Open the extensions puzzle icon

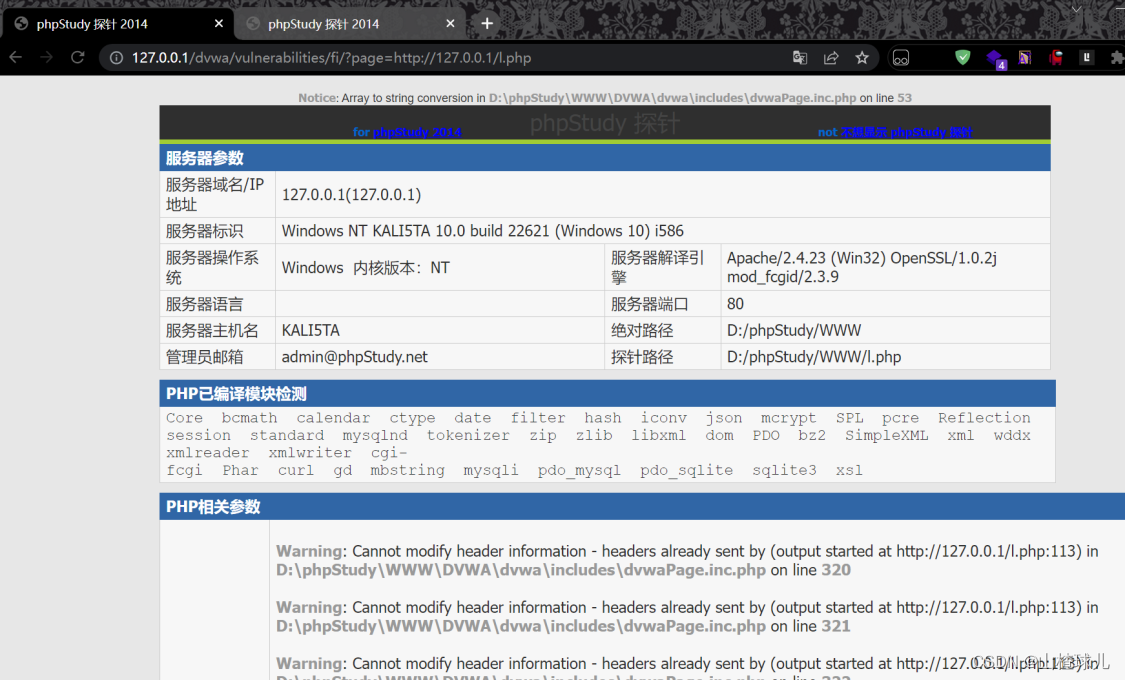click(1116, 57)
